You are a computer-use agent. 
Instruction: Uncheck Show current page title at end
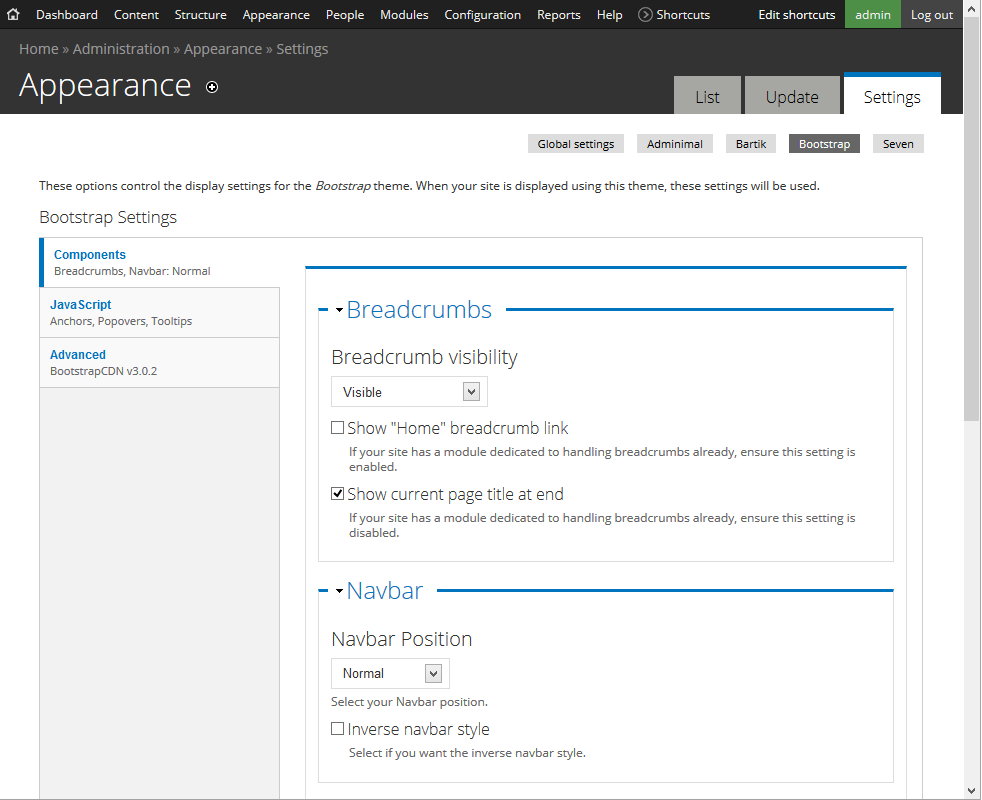(338, 494)
